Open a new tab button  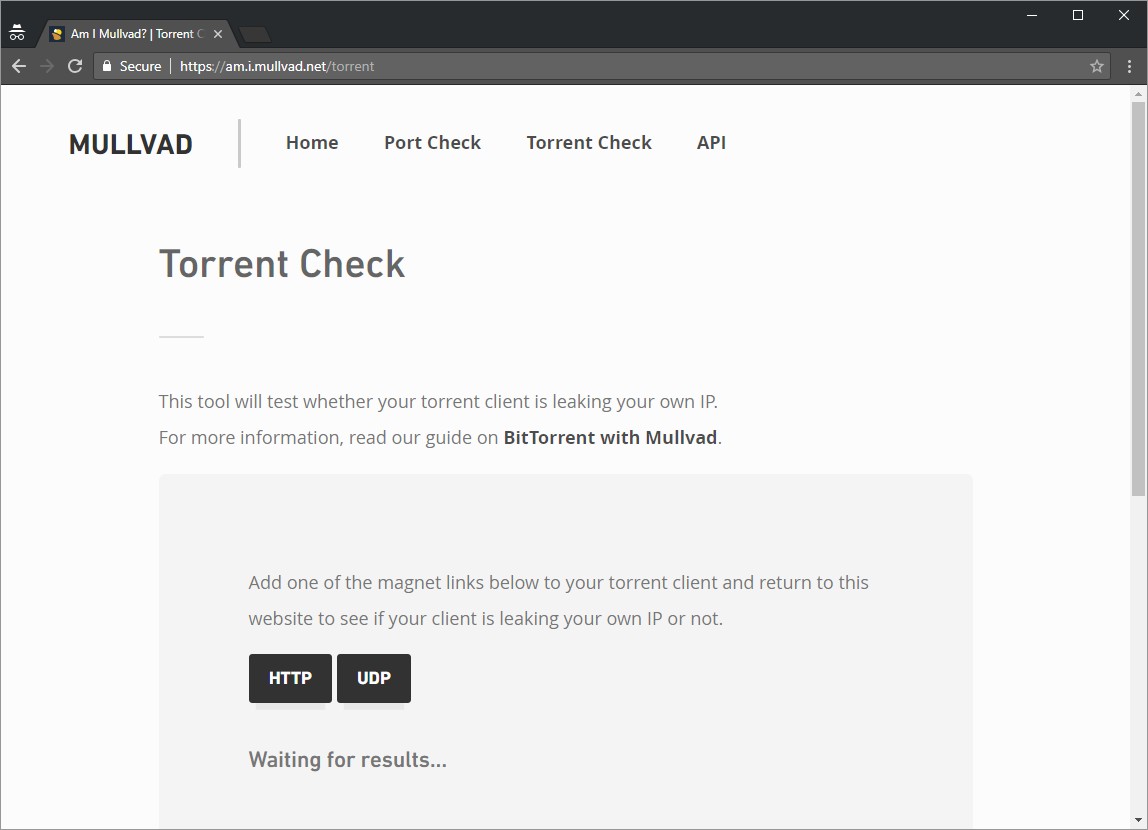[255, 34]
